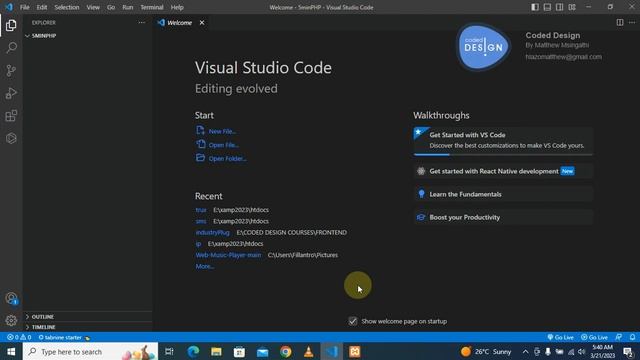Open Get Started with VS Code walkthrough
This screenshot has height=360, width=640.
tap(503, 140)
